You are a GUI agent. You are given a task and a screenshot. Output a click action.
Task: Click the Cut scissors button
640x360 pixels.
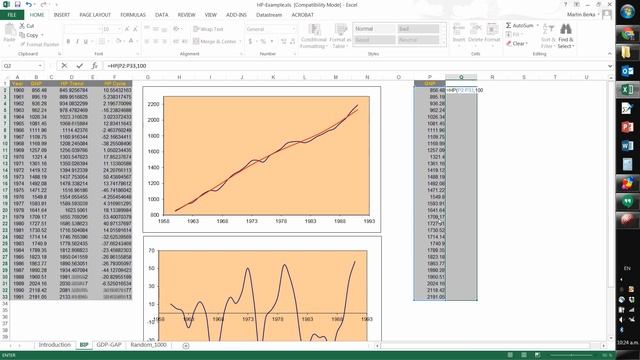(27, 26)
